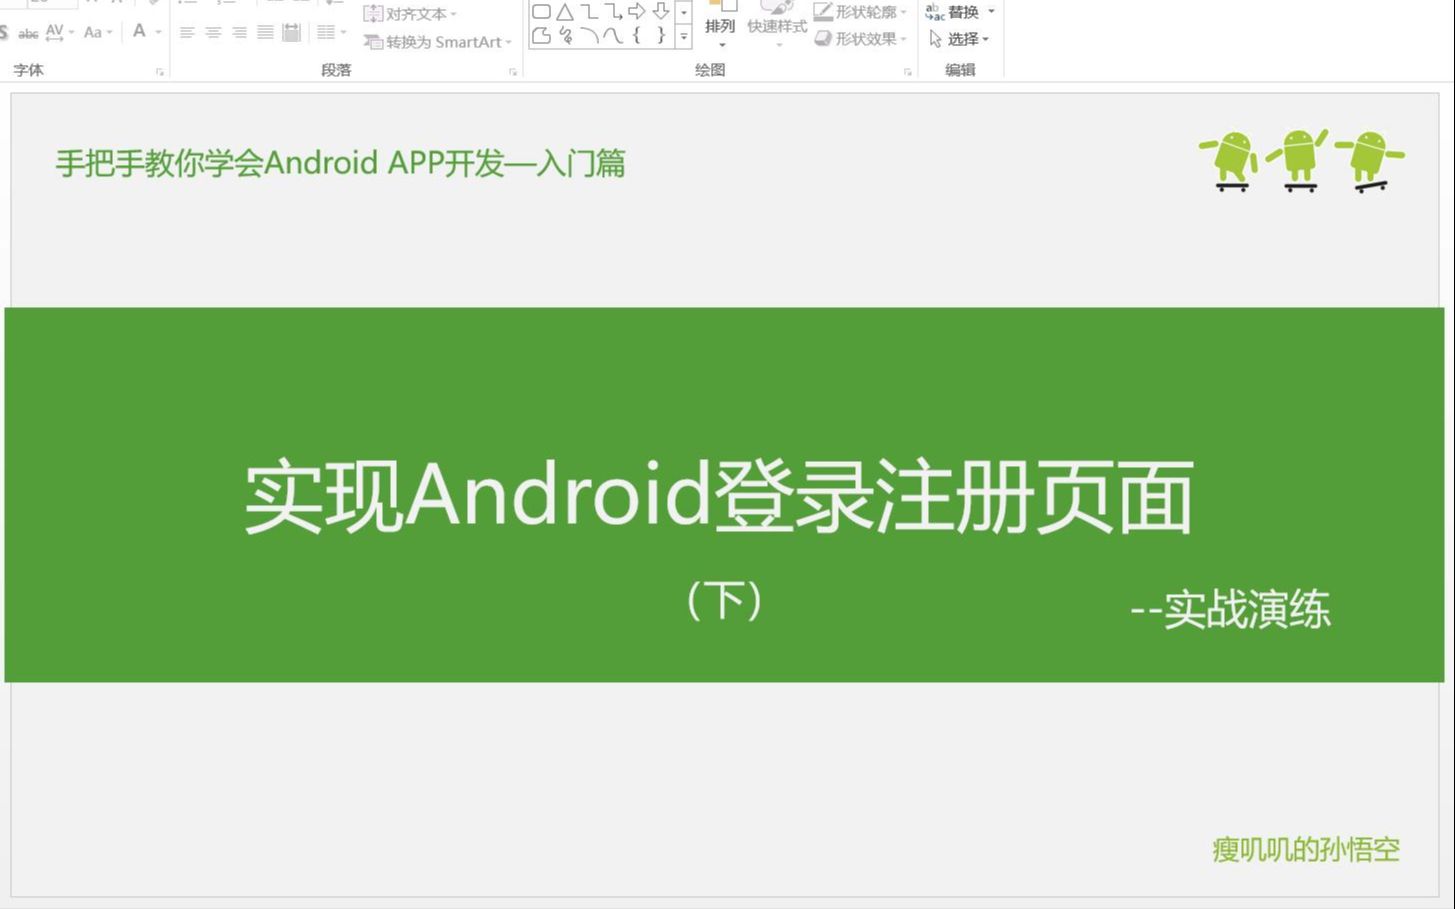Screen dimensions: 1455x909
Task: Select the arc shape
Action: (589, 36)
